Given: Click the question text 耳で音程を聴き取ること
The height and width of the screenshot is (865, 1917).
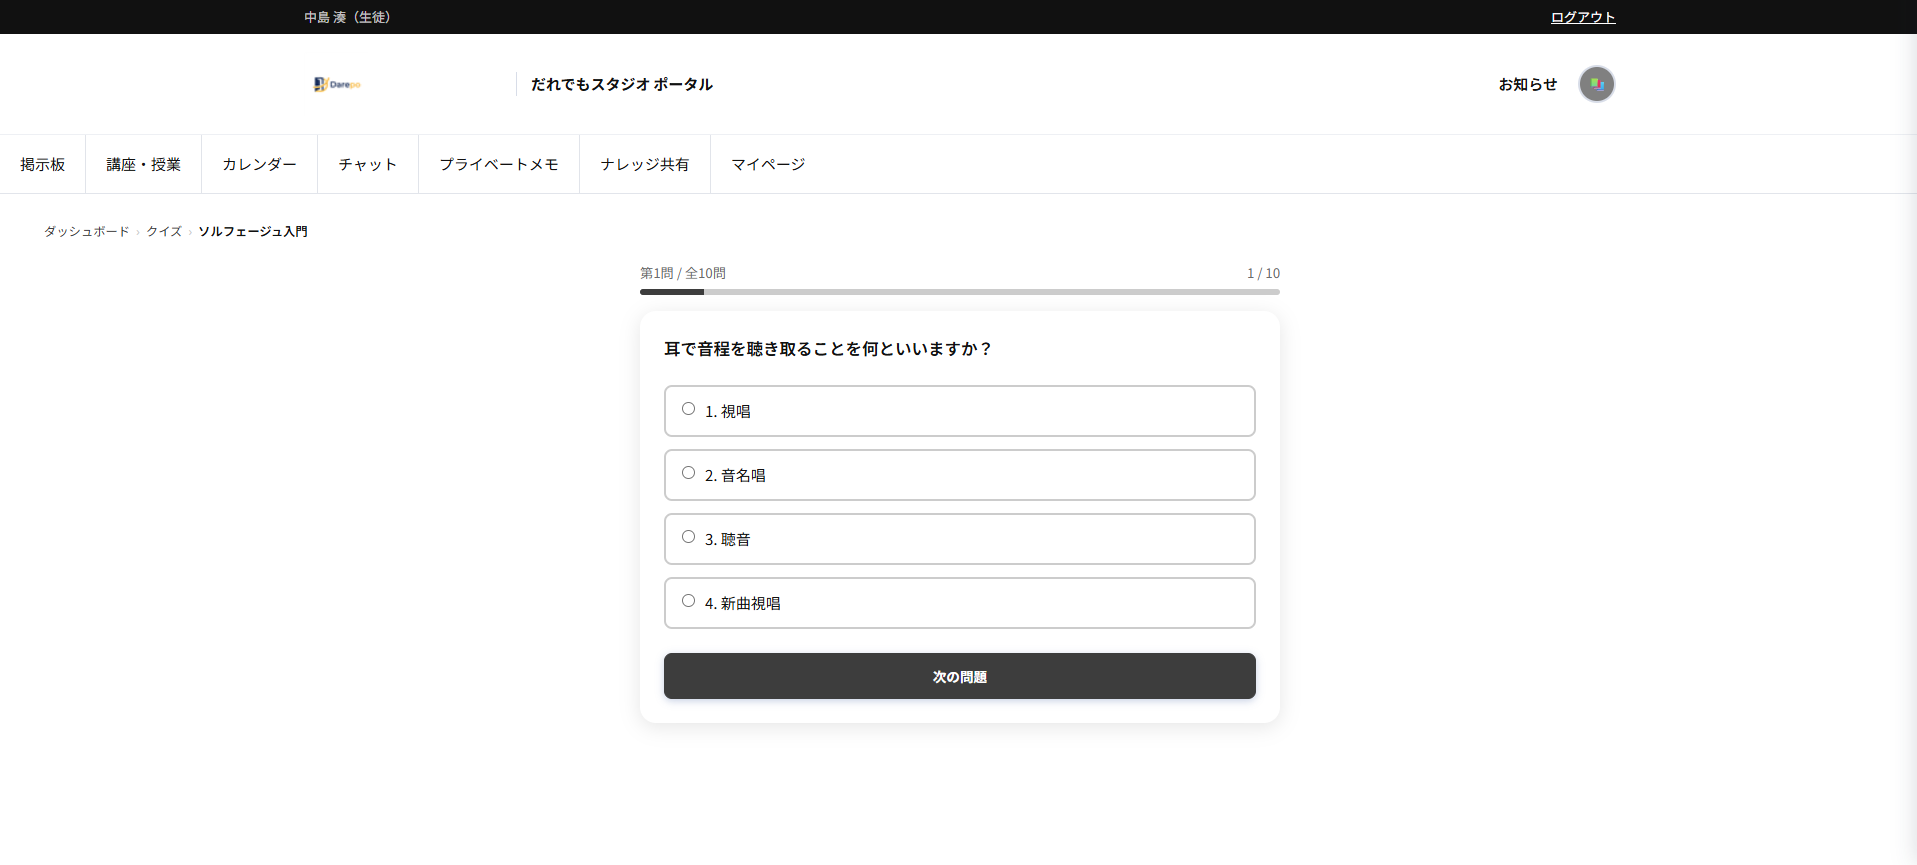Looking at the screenshot, I should (828, 349).
